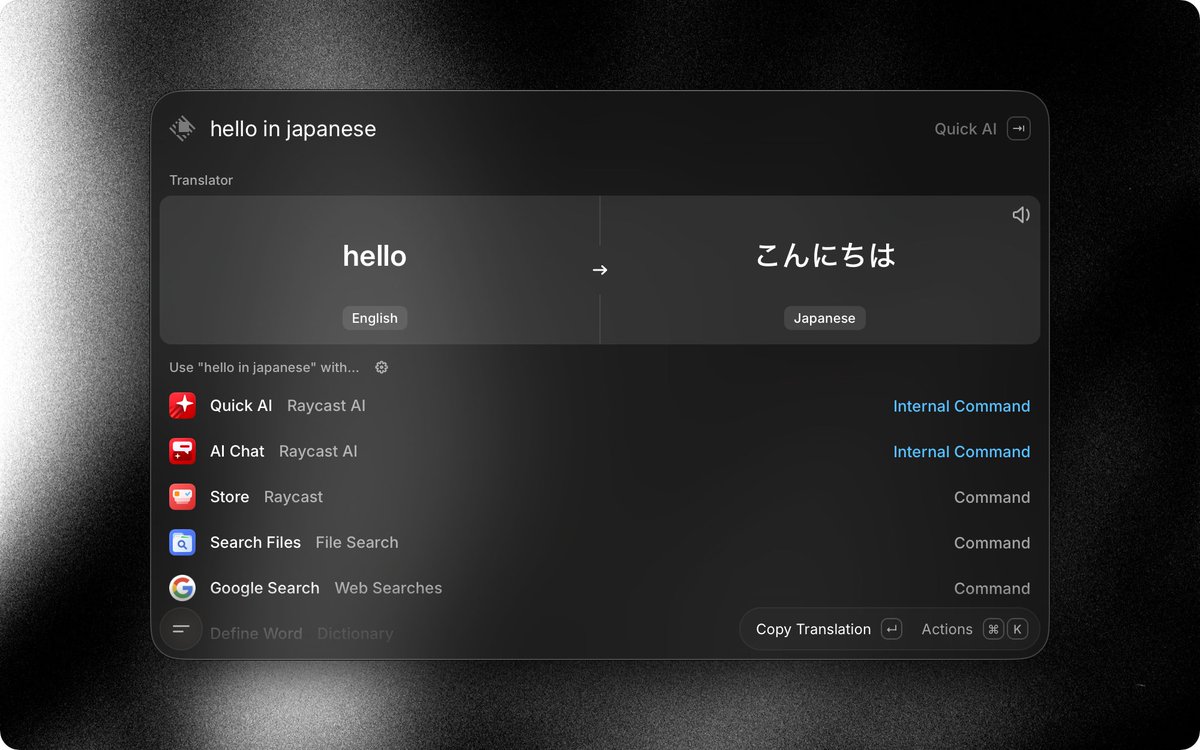
Task: Select the Store Raycast row
Action: click(600, 497)
